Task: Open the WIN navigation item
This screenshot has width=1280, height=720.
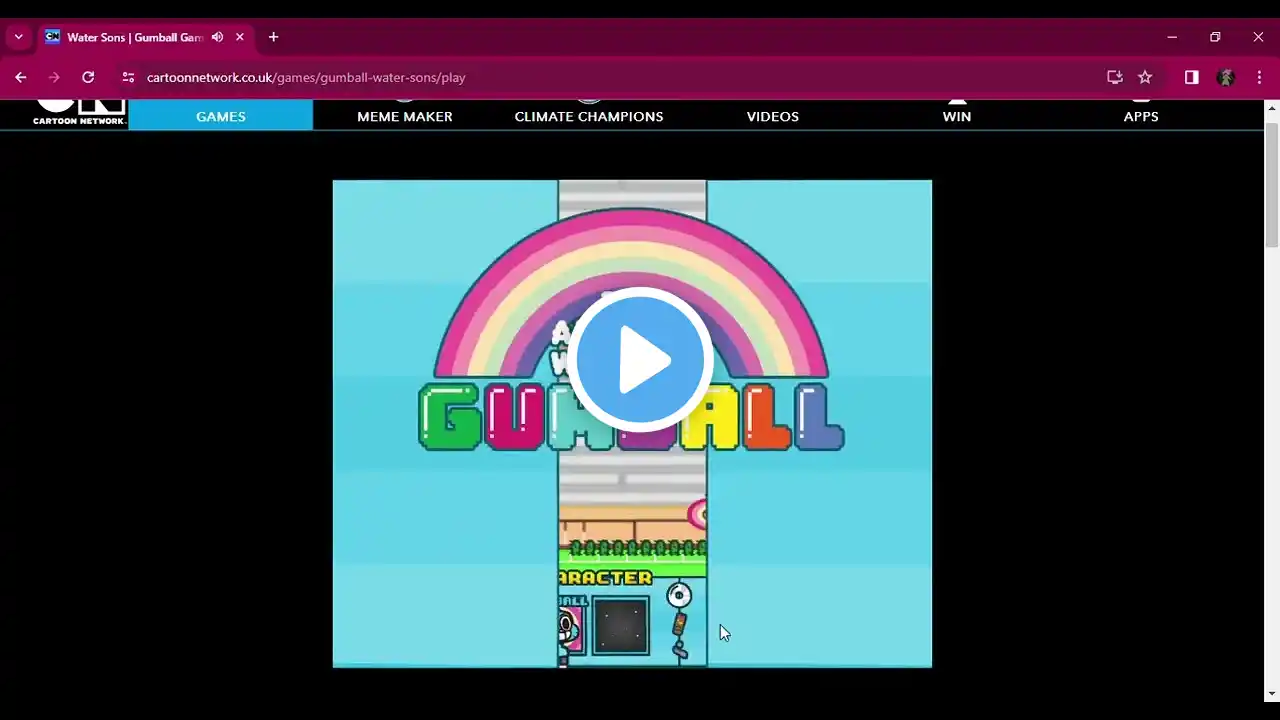Action: [957, 115]
